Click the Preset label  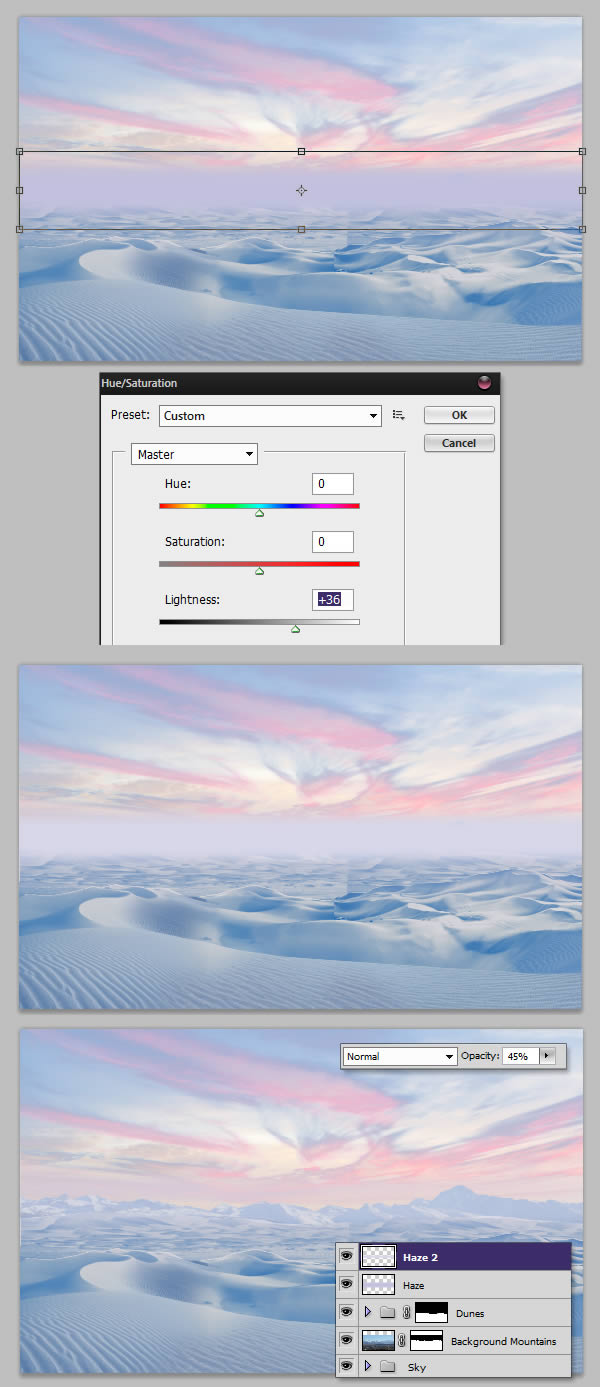pos(130,415)
